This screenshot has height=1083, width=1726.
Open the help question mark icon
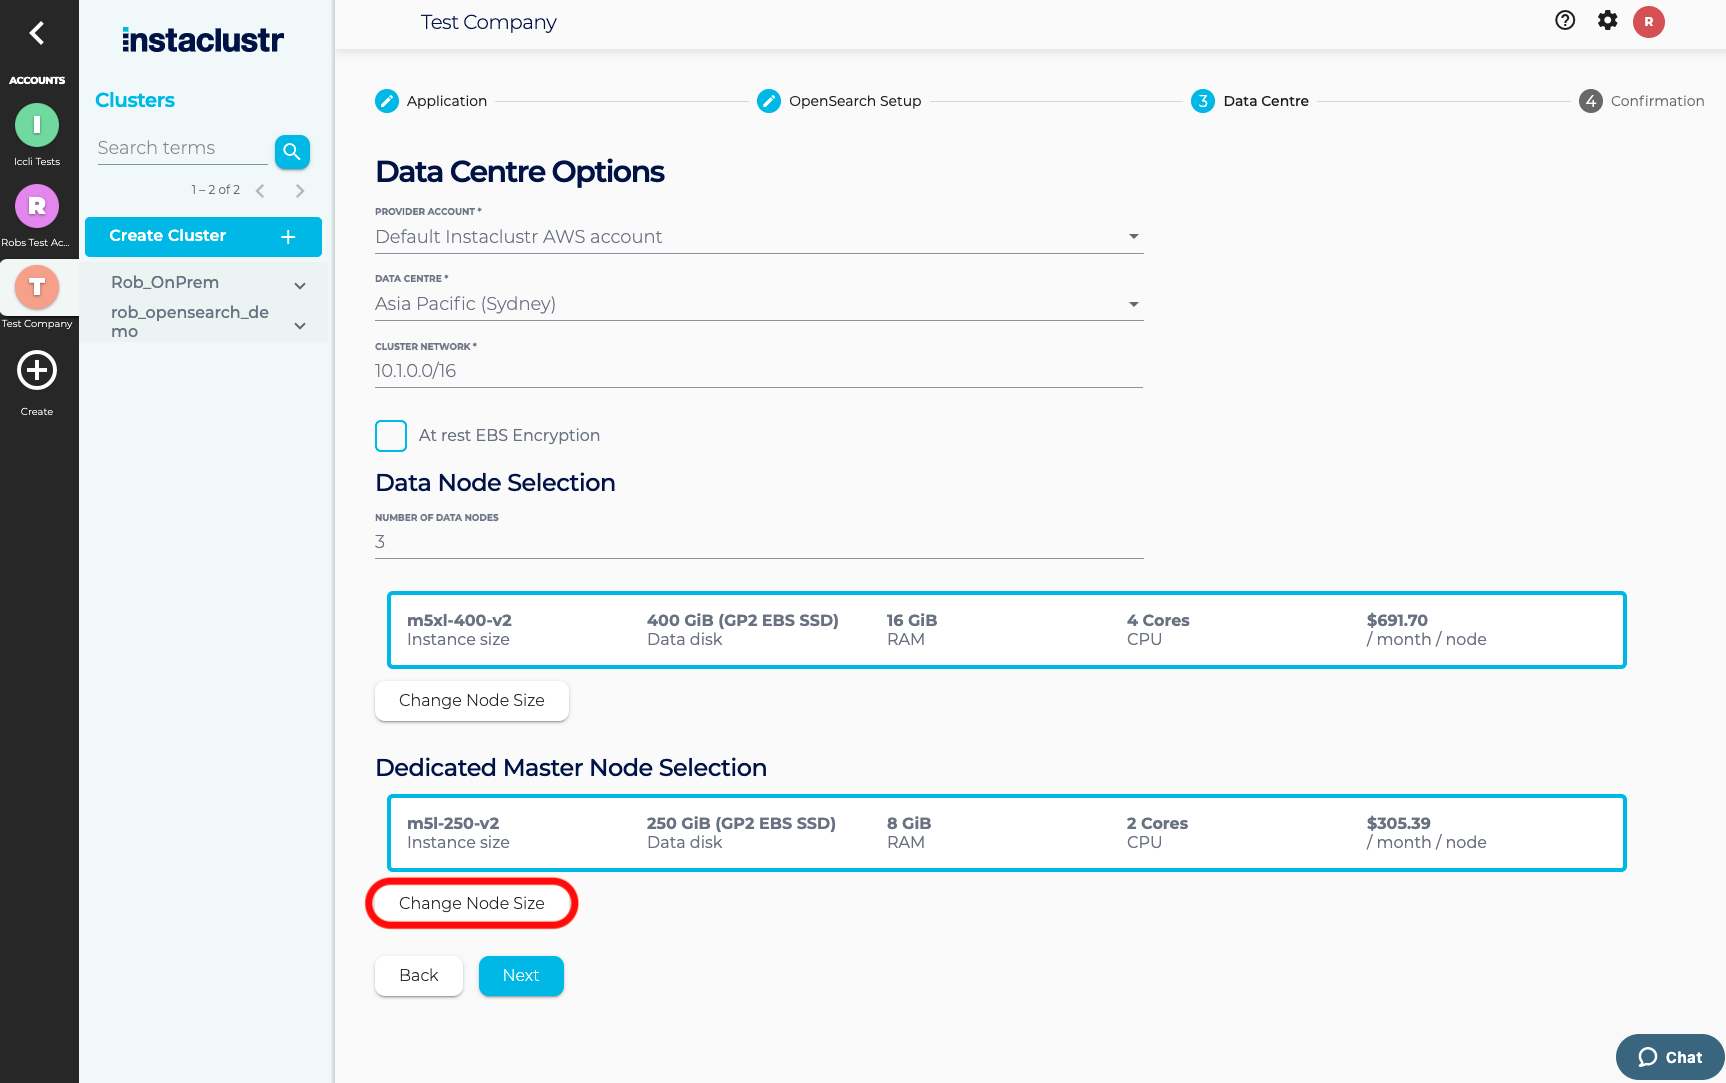coord(1565,20)
